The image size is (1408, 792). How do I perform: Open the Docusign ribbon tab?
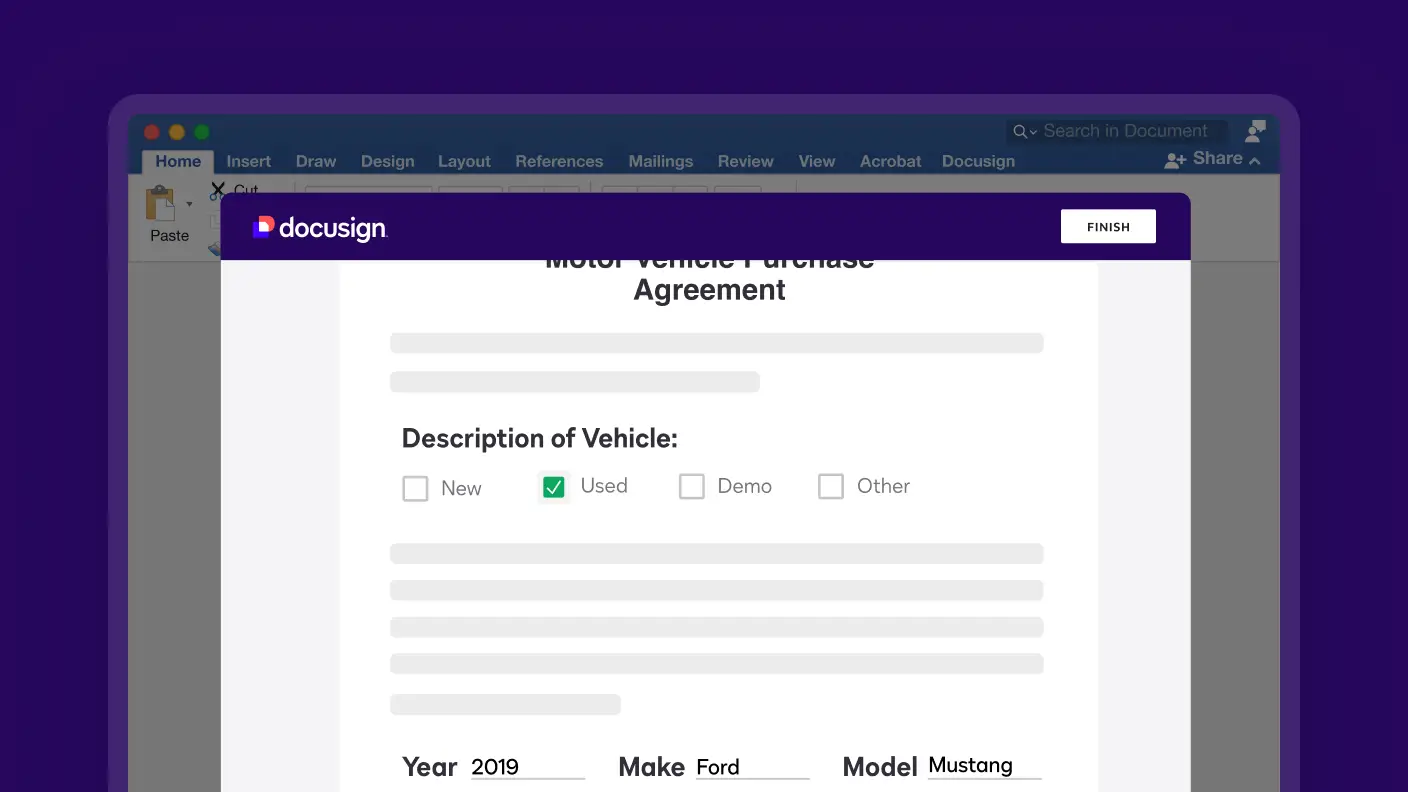[x=978, y=161]
